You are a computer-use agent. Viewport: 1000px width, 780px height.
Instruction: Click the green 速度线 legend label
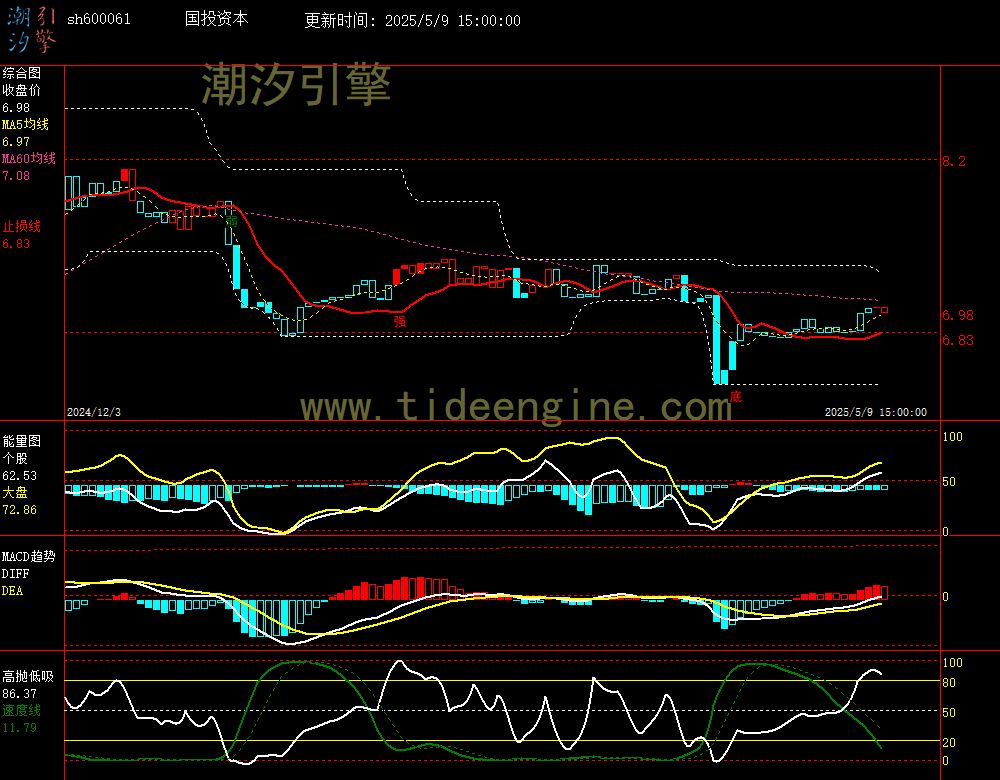point(21,710)
